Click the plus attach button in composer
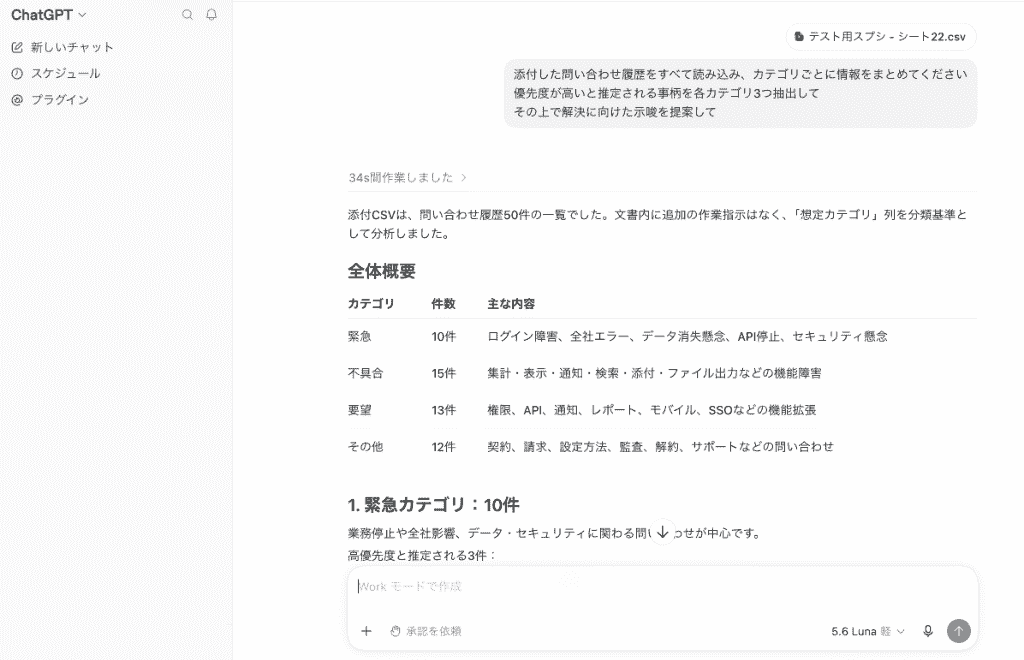 pyautogui.click(x=366, y=631)
